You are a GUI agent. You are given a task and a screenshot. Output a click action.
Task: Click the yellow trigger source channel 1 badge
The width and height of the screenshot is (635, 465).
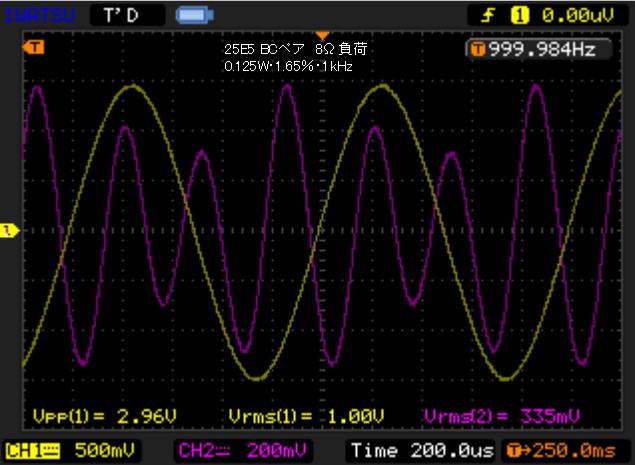519,15
